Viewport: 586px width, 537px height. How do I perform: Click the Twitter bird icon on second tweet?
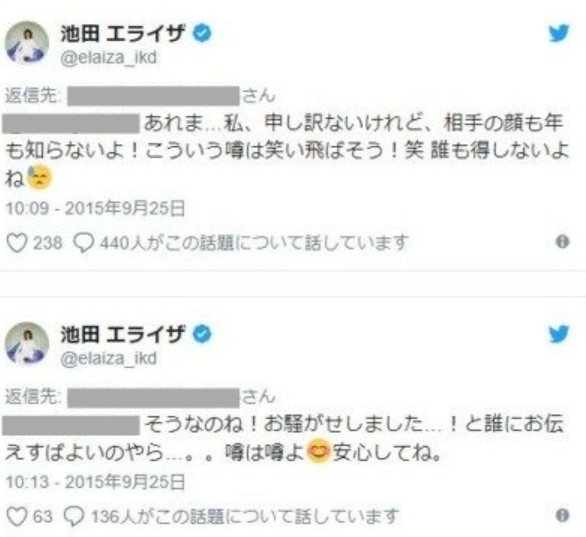(559, 334)
